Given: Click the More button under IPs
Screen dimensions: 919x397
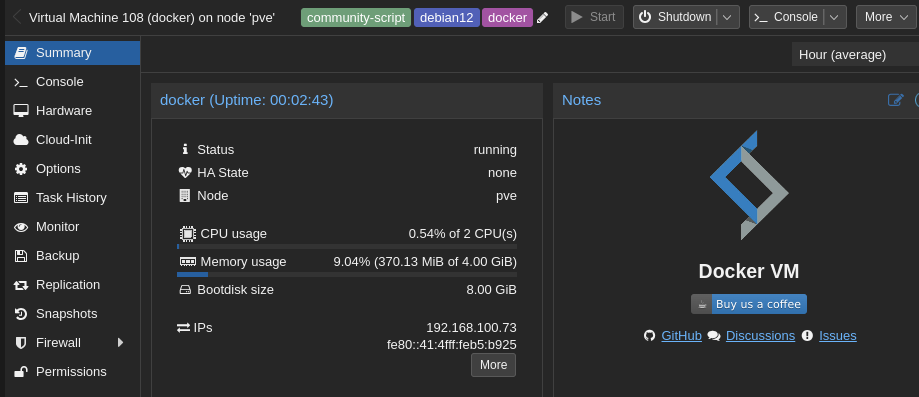Looking at the screenshot, I should (493, 365).
